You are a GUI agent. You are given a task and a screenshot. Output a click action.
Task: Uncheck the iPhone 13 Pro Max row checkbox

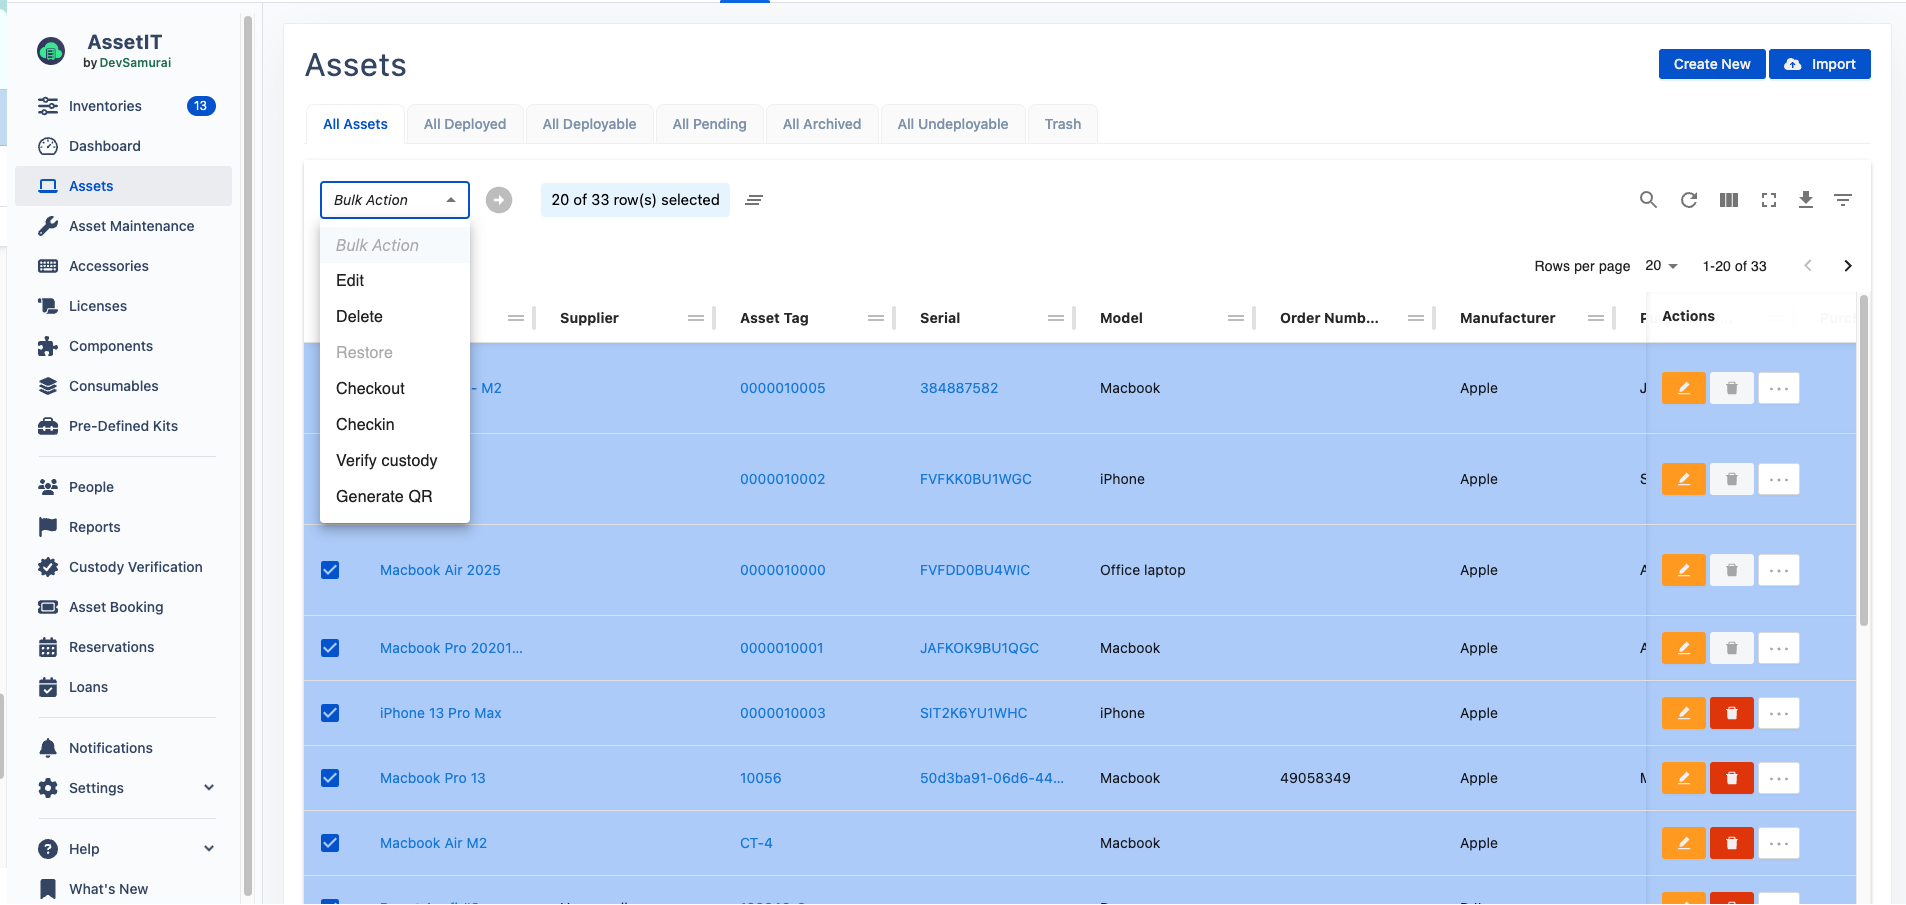[330, 713]
